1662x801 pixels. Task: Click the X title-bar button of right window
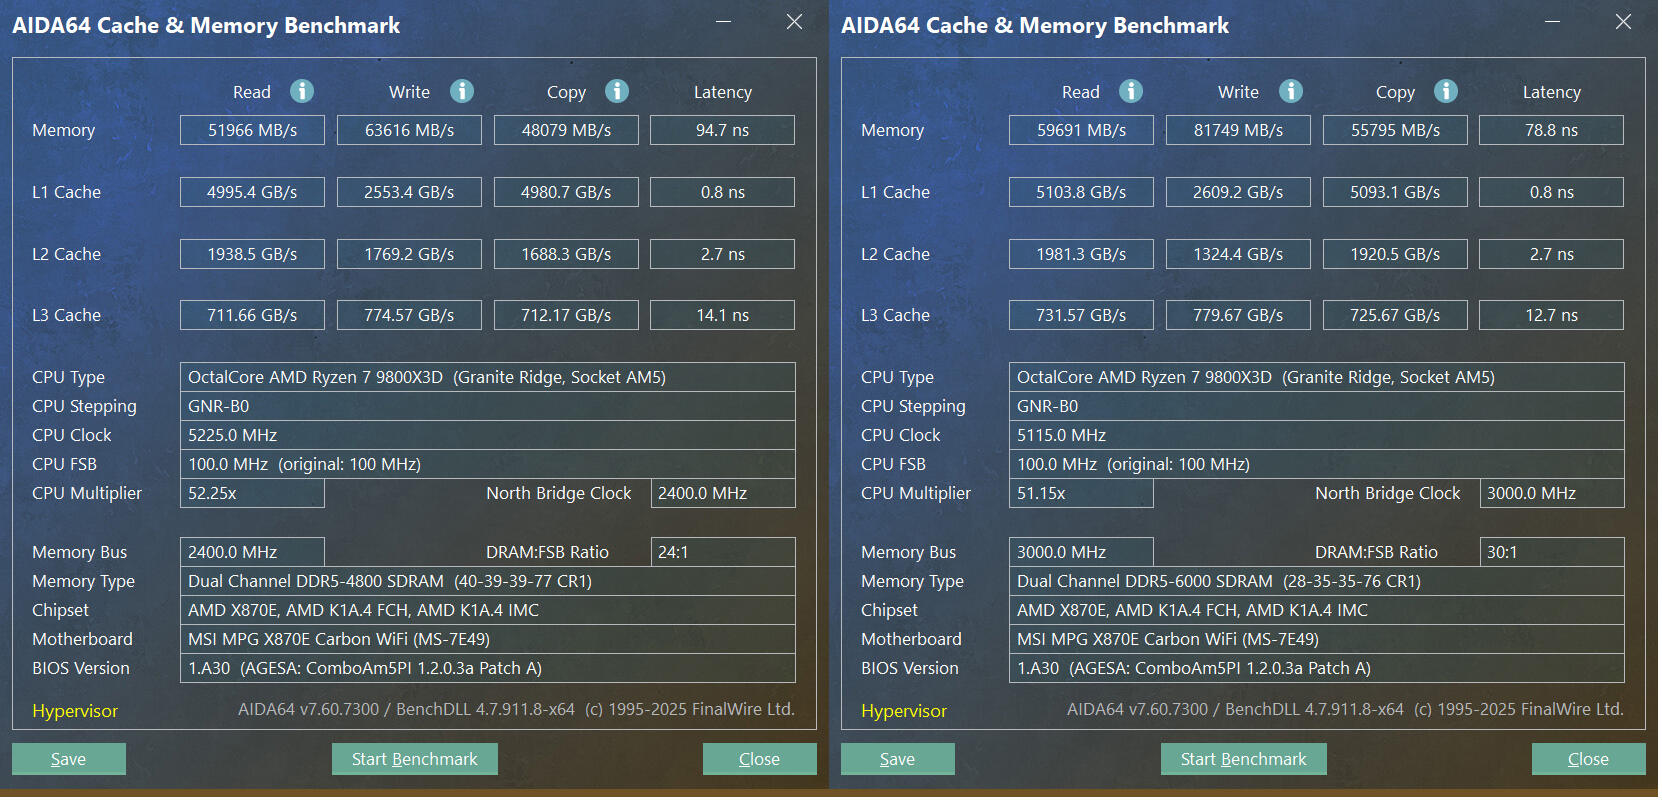1623,21
